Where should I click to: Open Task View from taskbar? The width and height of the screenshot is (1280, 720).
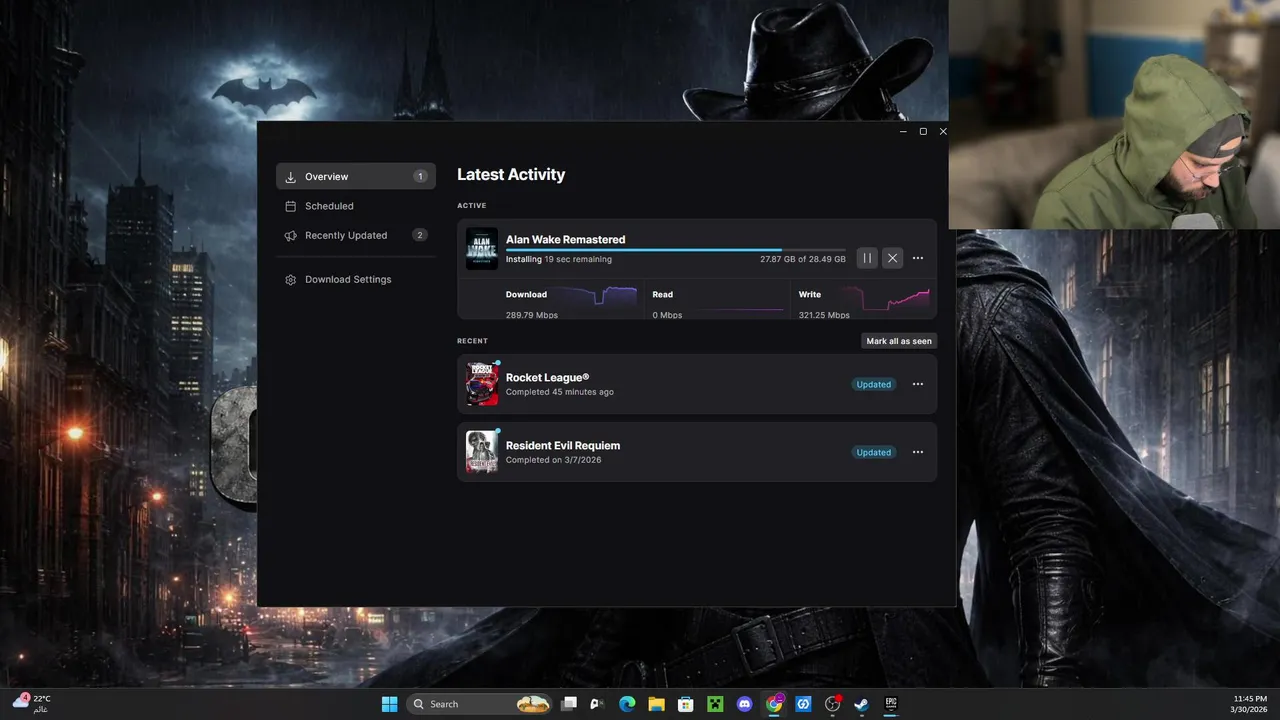[x=569, y=704]
